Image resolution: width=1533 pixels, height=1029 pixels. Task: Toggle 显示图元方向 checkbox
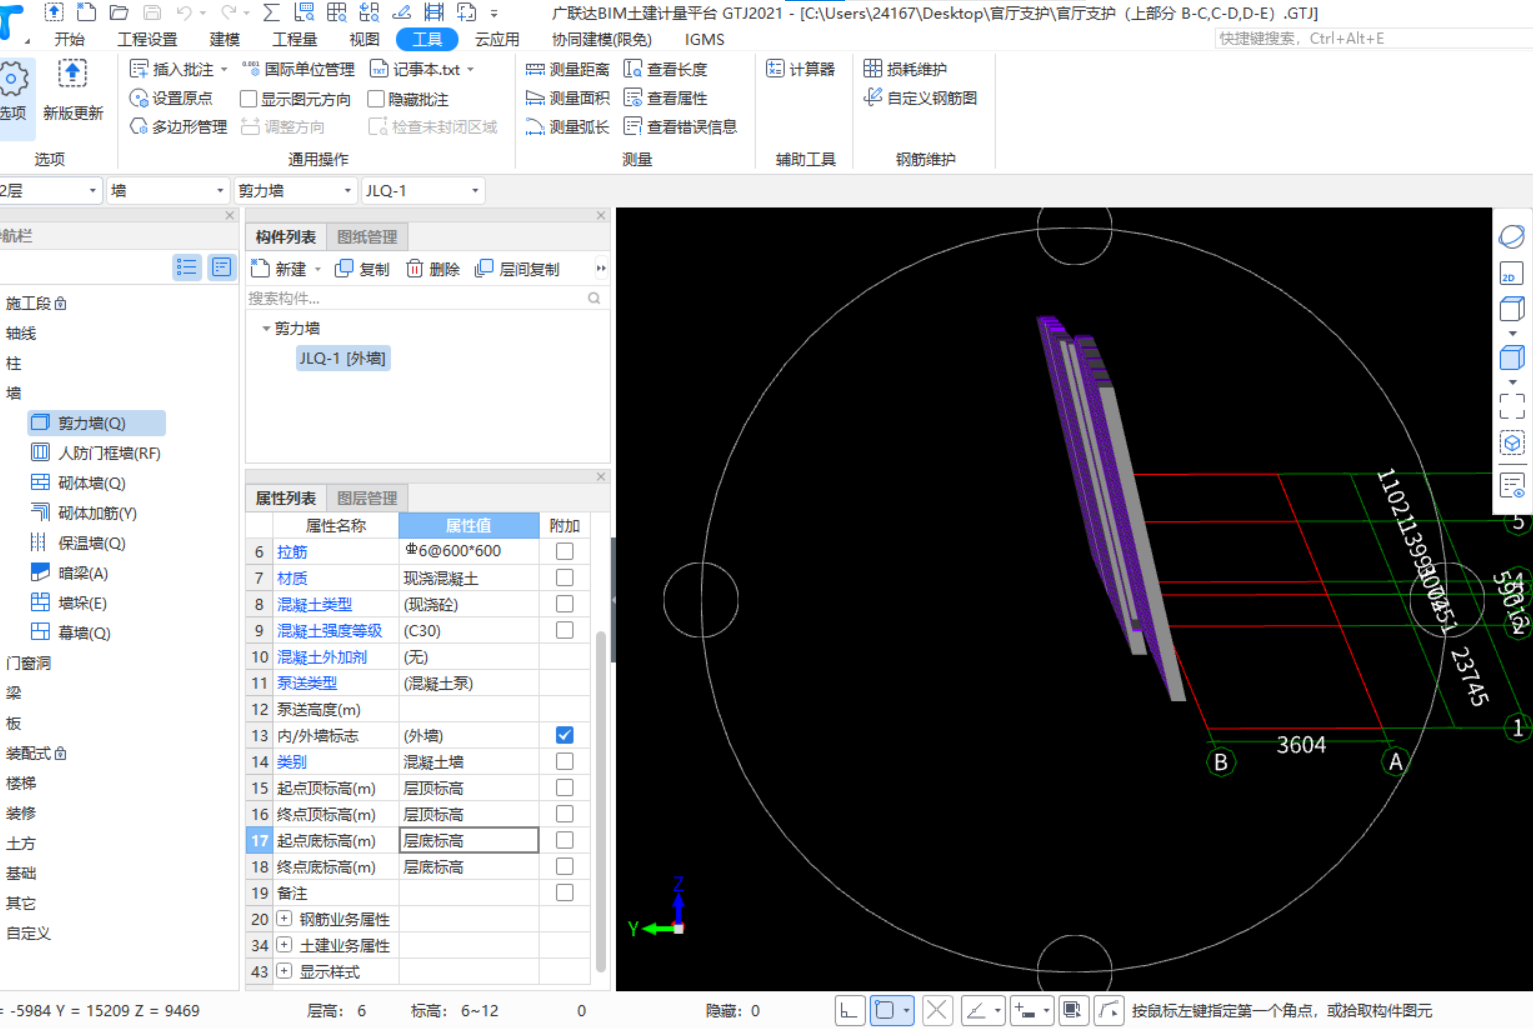(x=249, y=99)
